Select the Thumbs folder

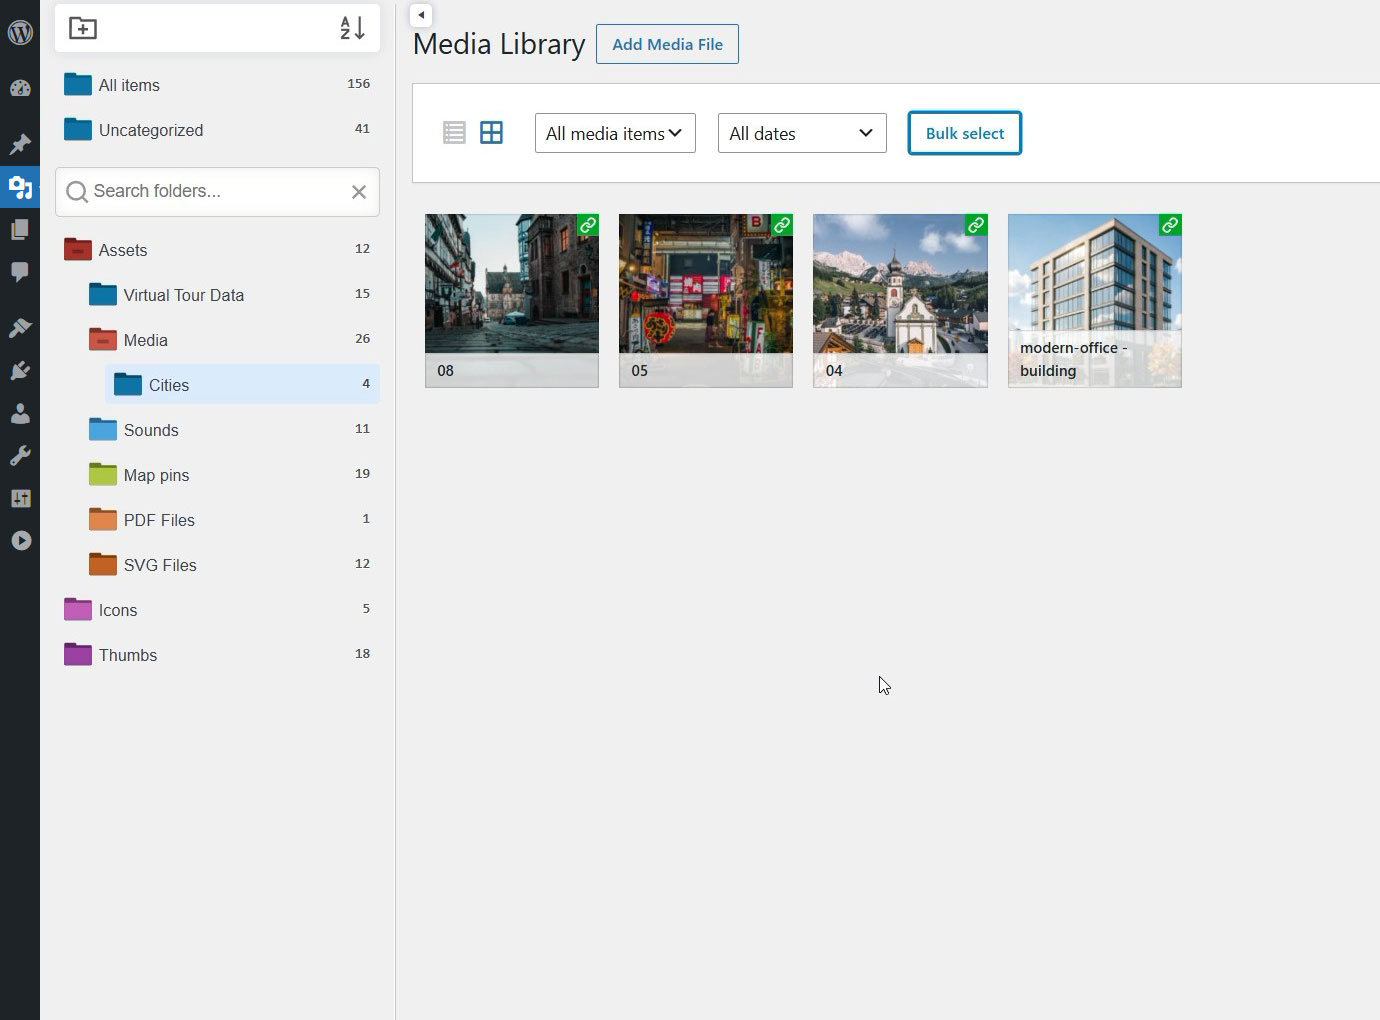click(x=217, y=655)
